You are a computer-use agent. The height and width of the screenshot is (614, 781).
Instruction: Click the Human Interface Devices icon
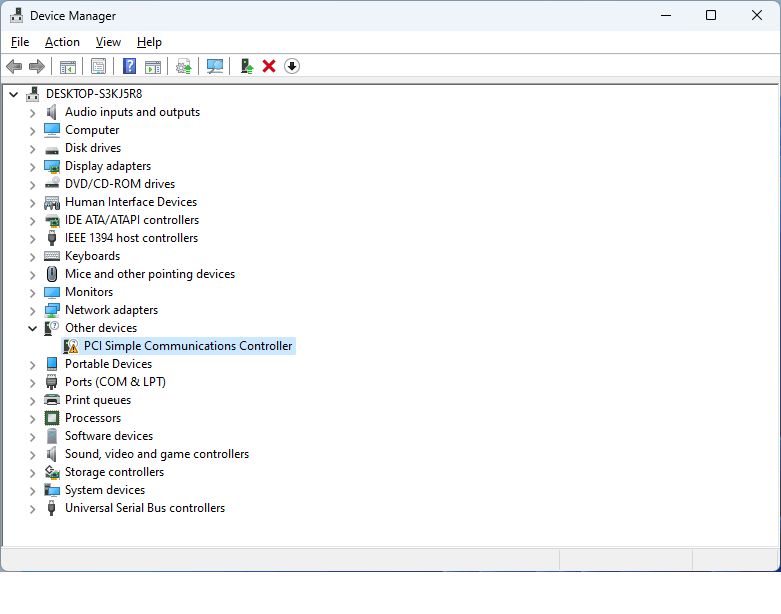[52, 202]
